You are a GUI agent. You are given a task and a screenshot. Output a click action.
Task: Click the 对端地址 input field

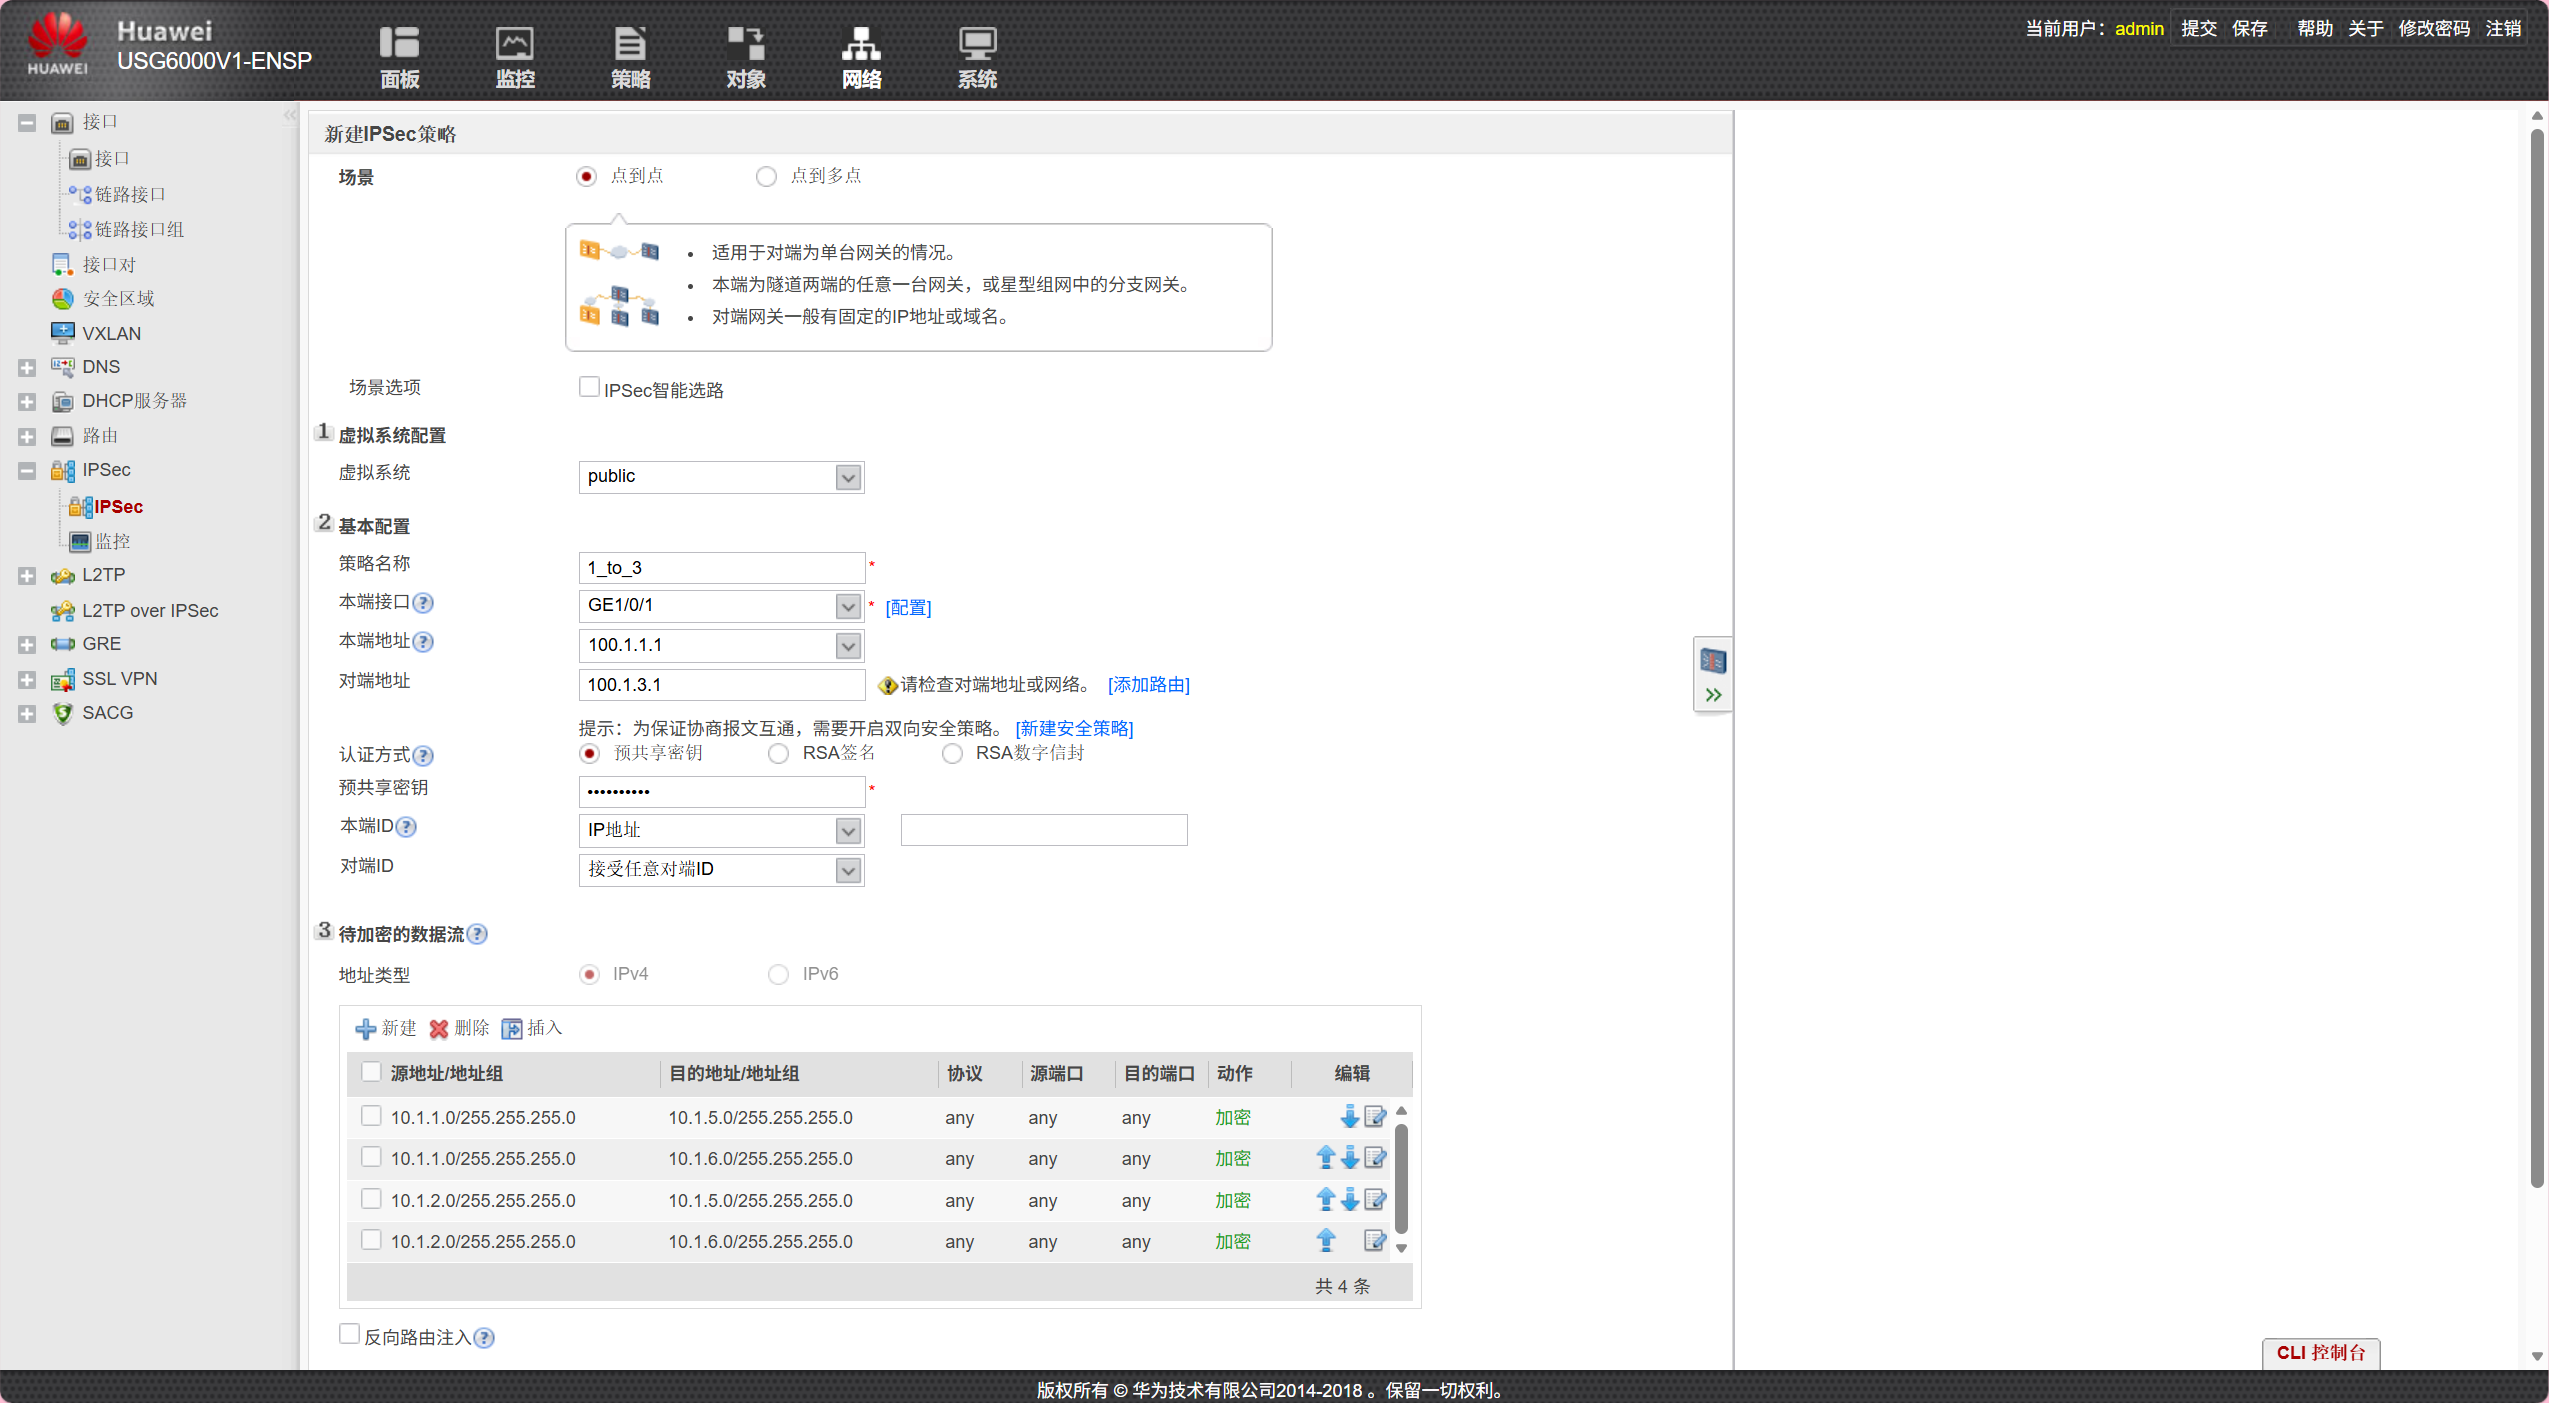[x=721, y=685]
